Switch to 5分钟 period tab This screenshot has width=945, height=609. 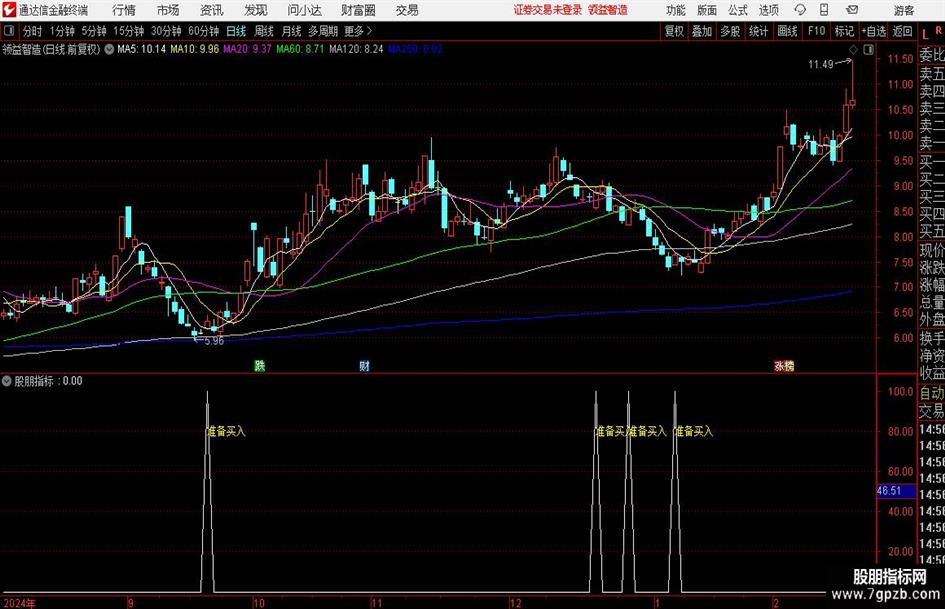tap(94, 31)
